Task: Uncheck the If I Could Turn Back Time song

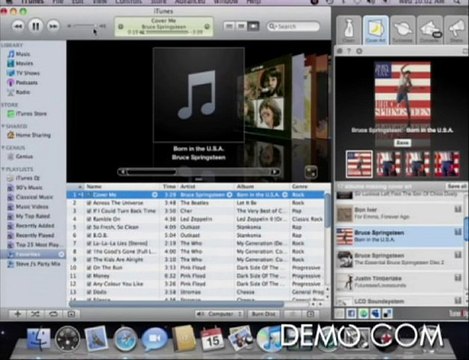Action: (x=89, y=211)
